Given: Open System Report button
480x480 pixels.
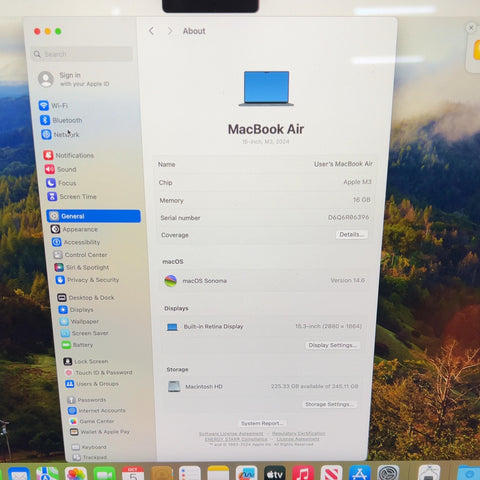Looking at the screenshot, I should coord(262,423).
